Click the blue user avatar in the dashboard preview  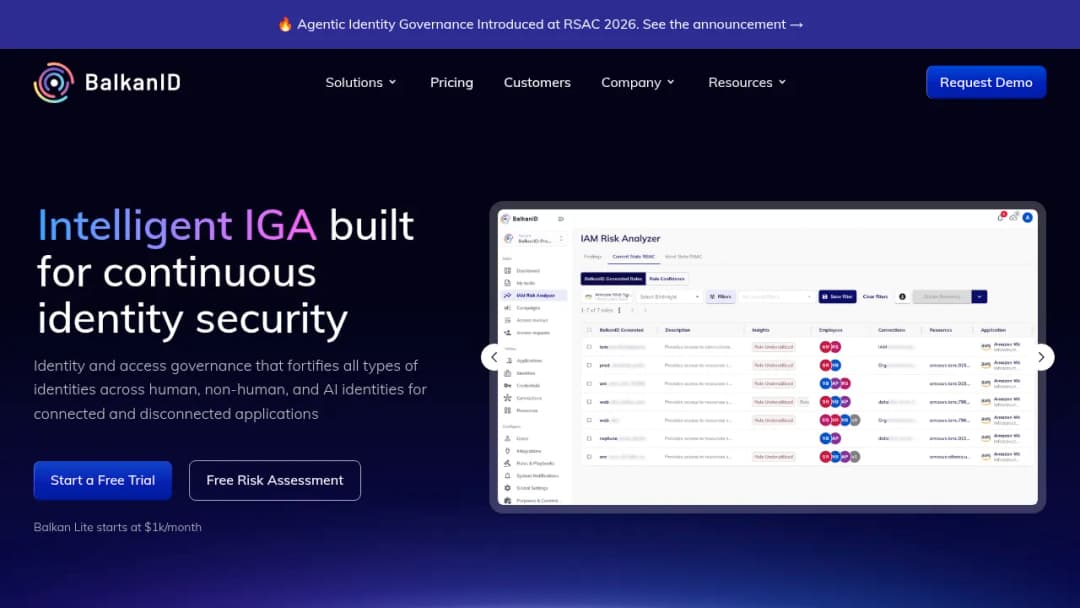[x=1027, y=218]
